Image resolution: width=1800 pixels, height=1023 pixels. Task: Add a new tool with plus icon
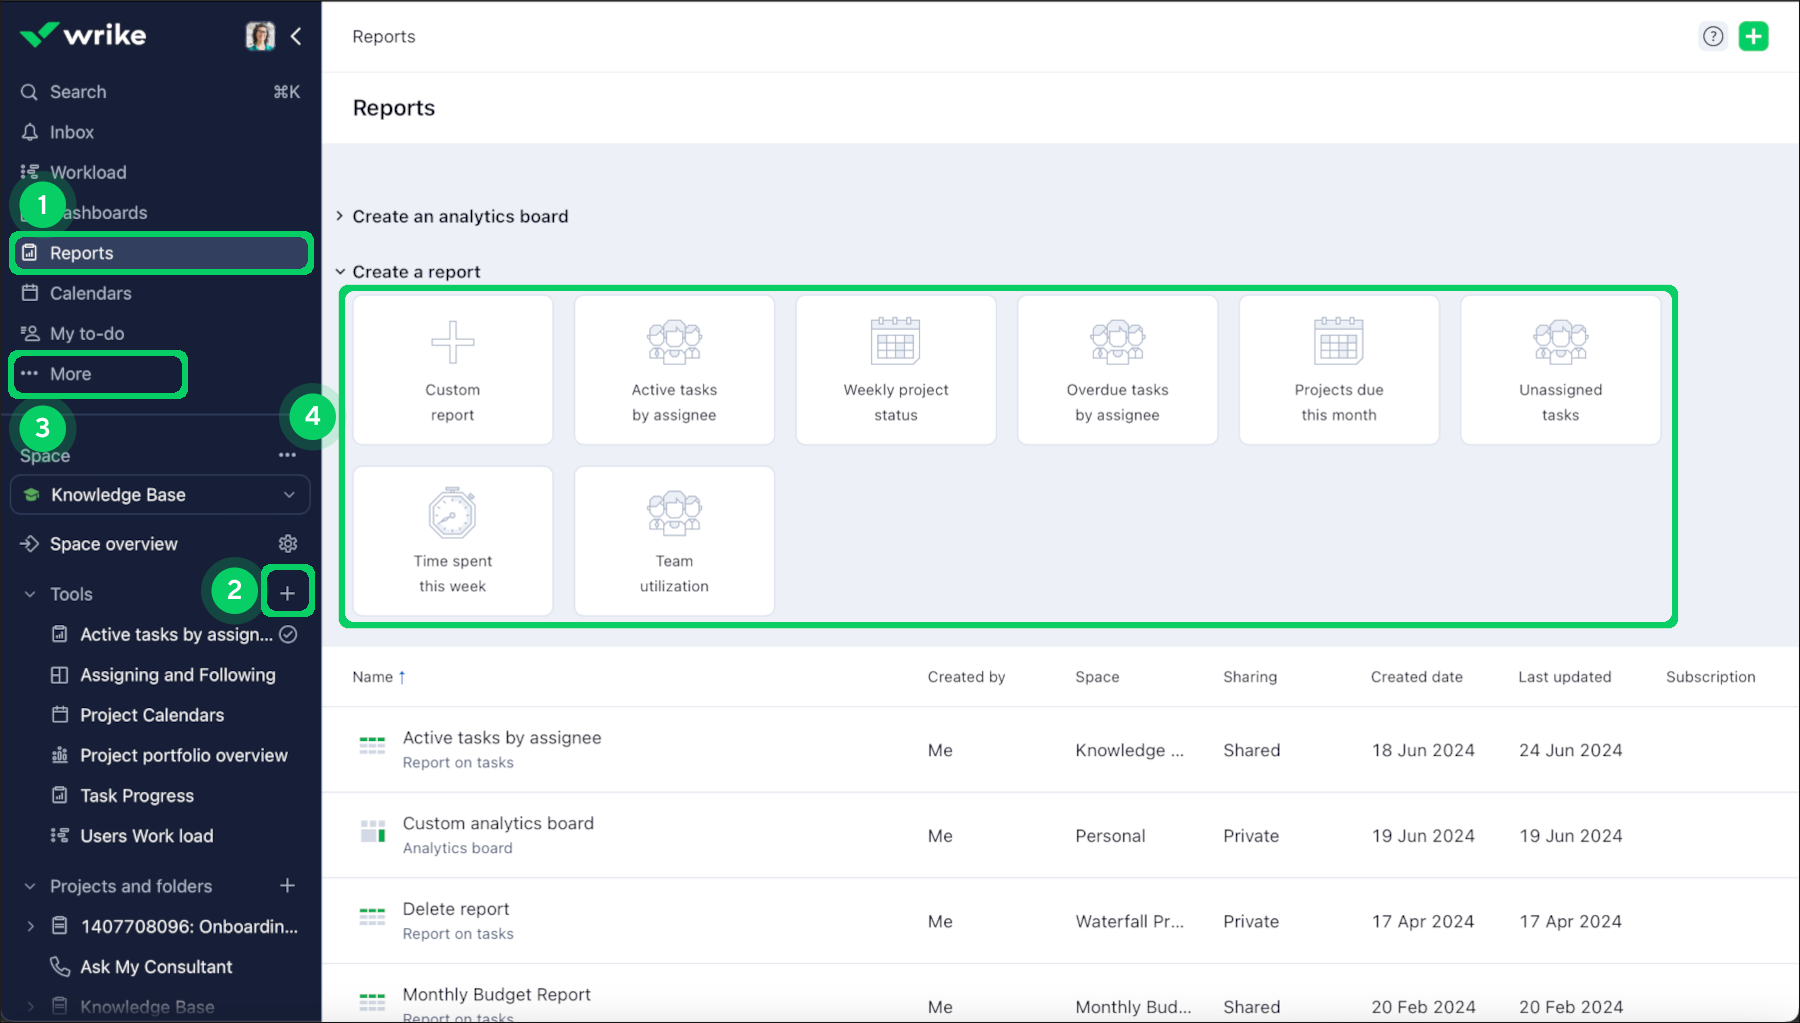point(287,593)
